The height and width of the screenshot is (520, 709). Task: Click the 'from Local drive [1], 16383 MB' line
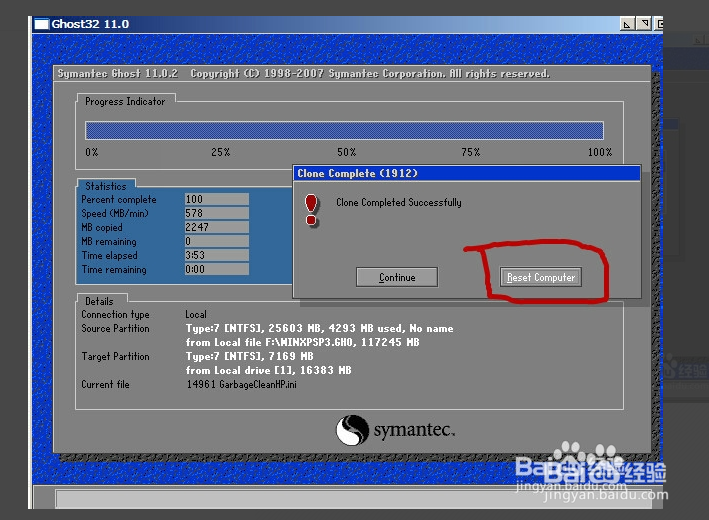pyautogui.click(x=268, y=370)
